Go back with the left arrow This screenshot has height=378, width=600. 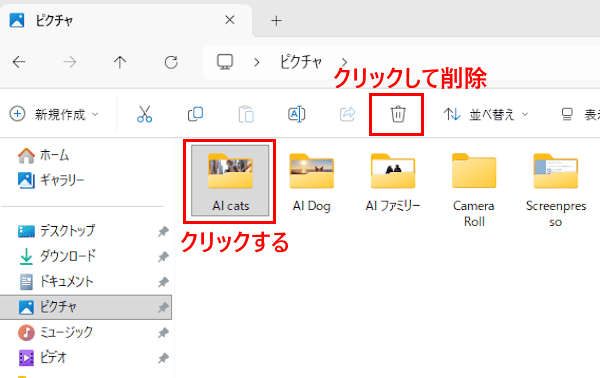(x=19, y=62)
